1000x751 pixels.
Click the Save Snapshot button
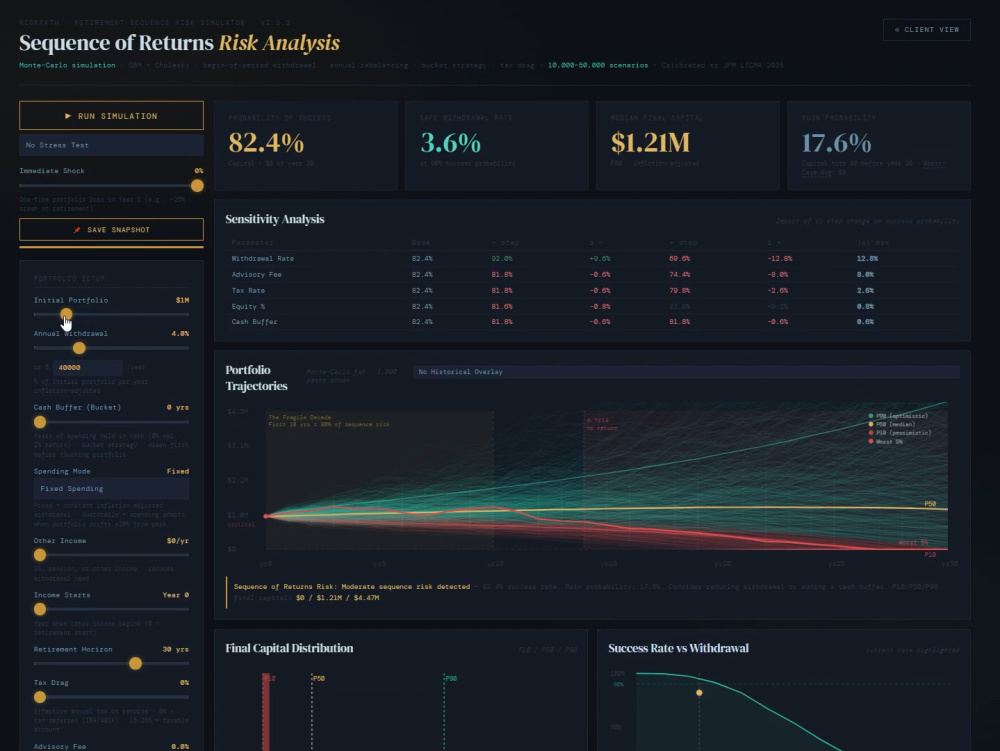pos(112,230)
